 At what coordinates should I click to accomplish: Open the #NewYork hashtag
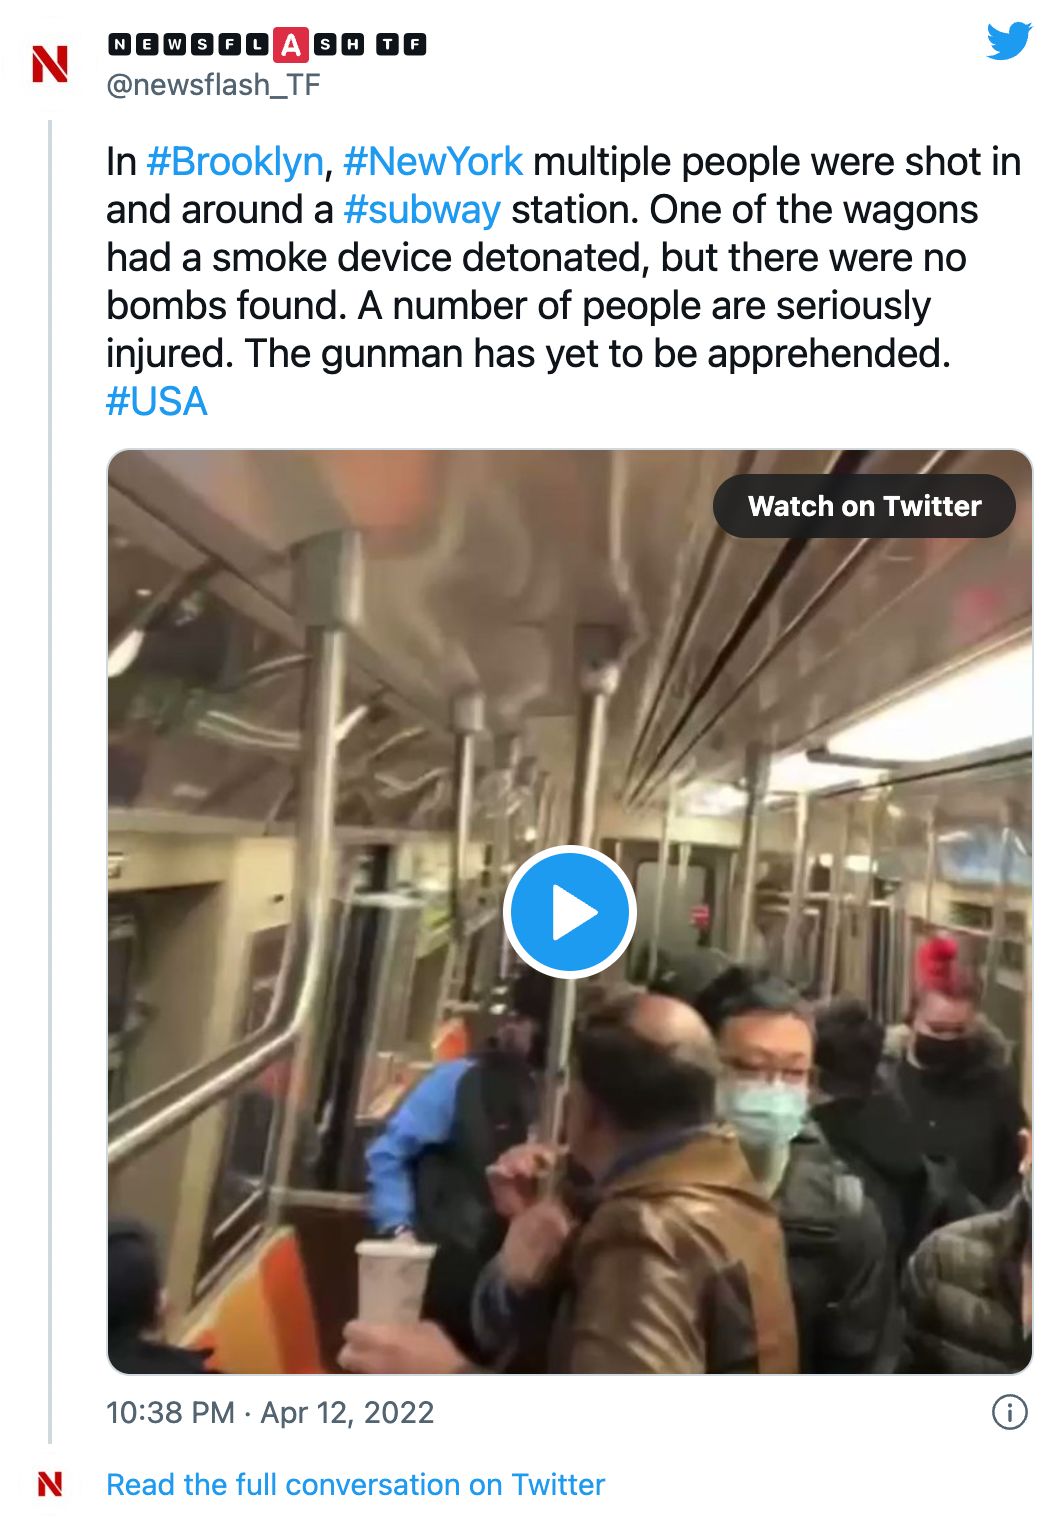pyautogui.click(x=433, y=161)
